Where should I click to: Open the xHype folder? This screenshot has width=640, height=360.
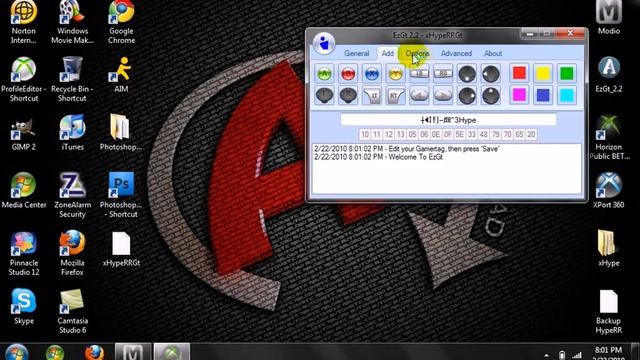point(609,248)
